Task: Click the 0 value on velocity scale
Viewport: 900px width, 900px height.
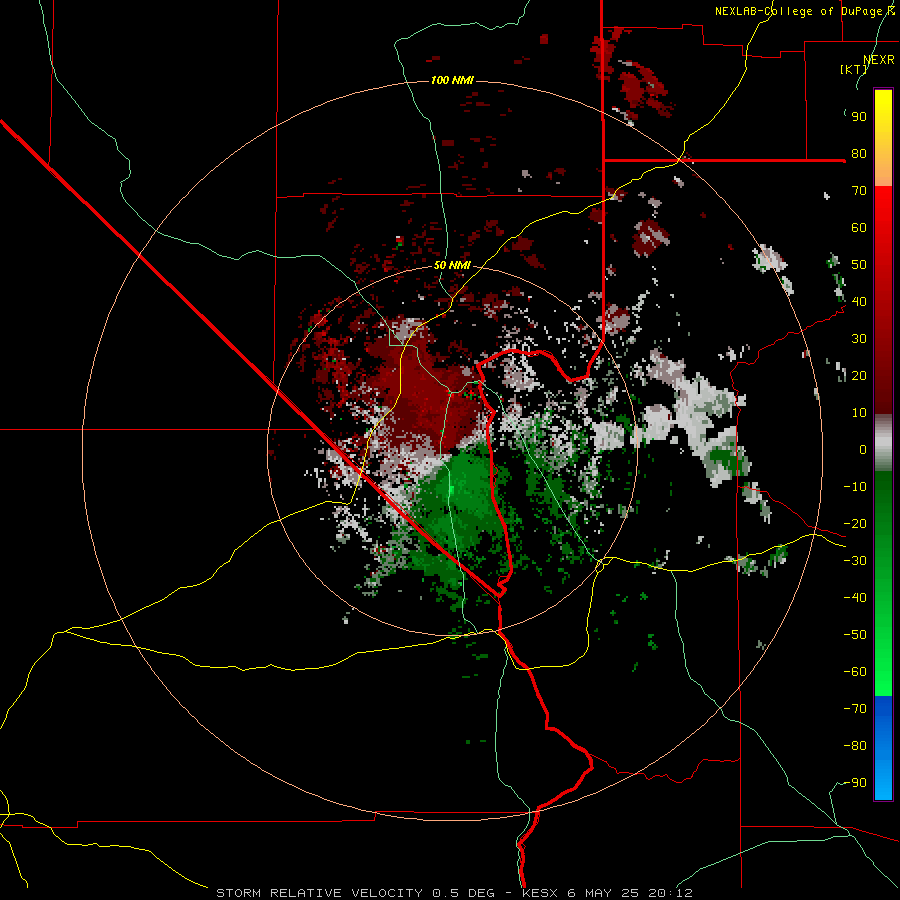Action: pyautogui.click(x=863, y=450)
